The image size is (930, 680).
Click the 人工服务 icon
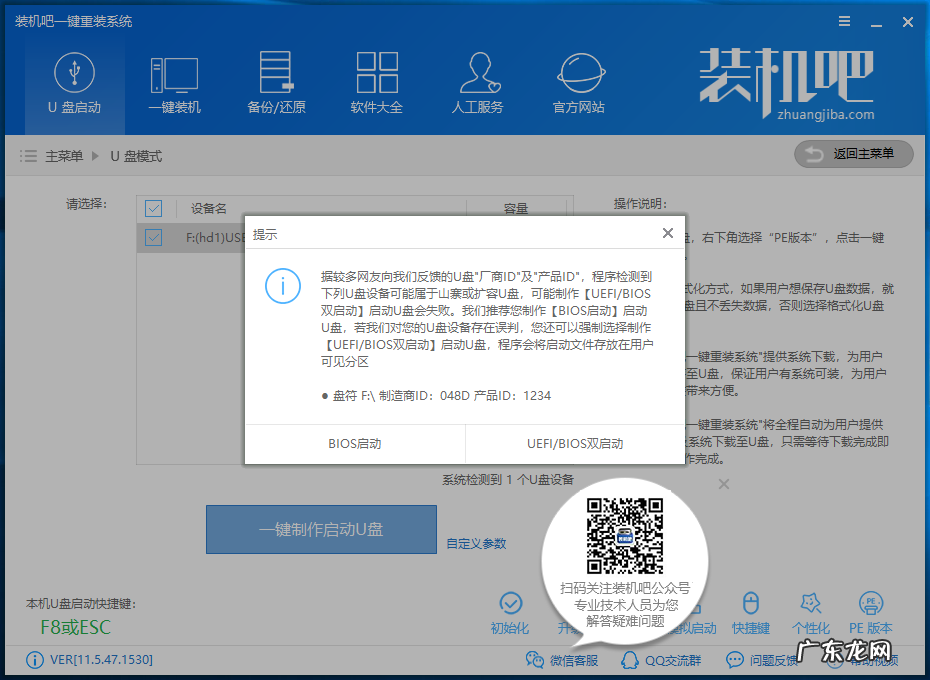[x=478, y=82]
